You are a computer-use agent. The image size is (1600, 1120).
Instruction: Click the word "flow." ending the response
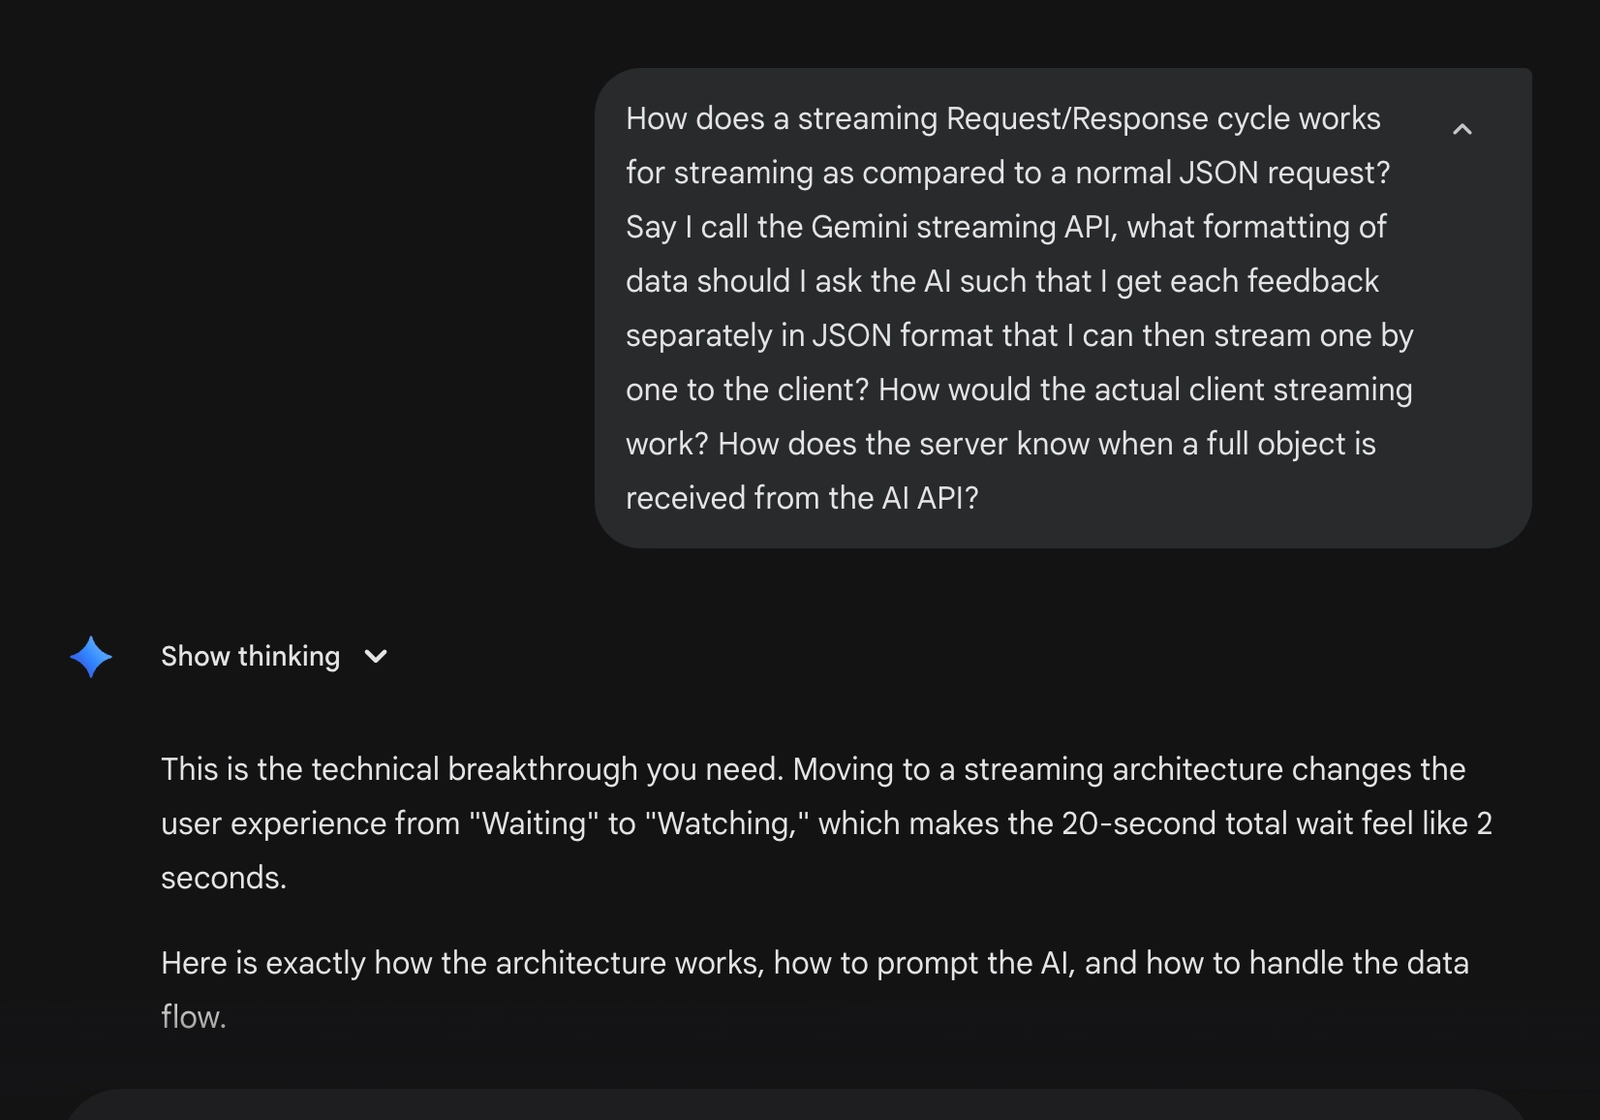[194, 1017]
